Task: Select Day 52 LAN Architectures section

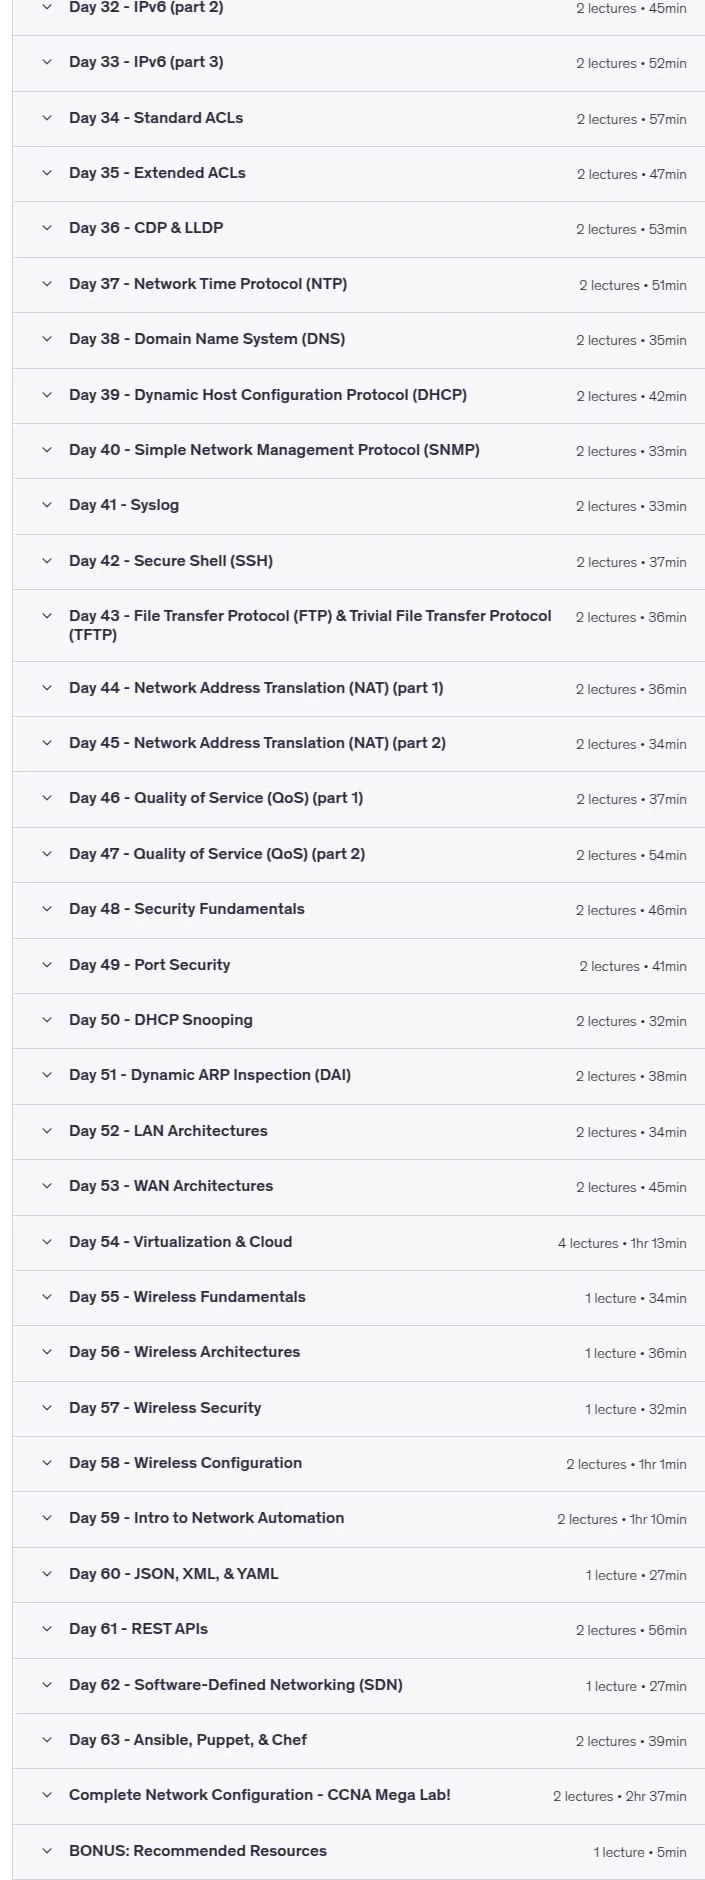Action: tap(358, 1131)
